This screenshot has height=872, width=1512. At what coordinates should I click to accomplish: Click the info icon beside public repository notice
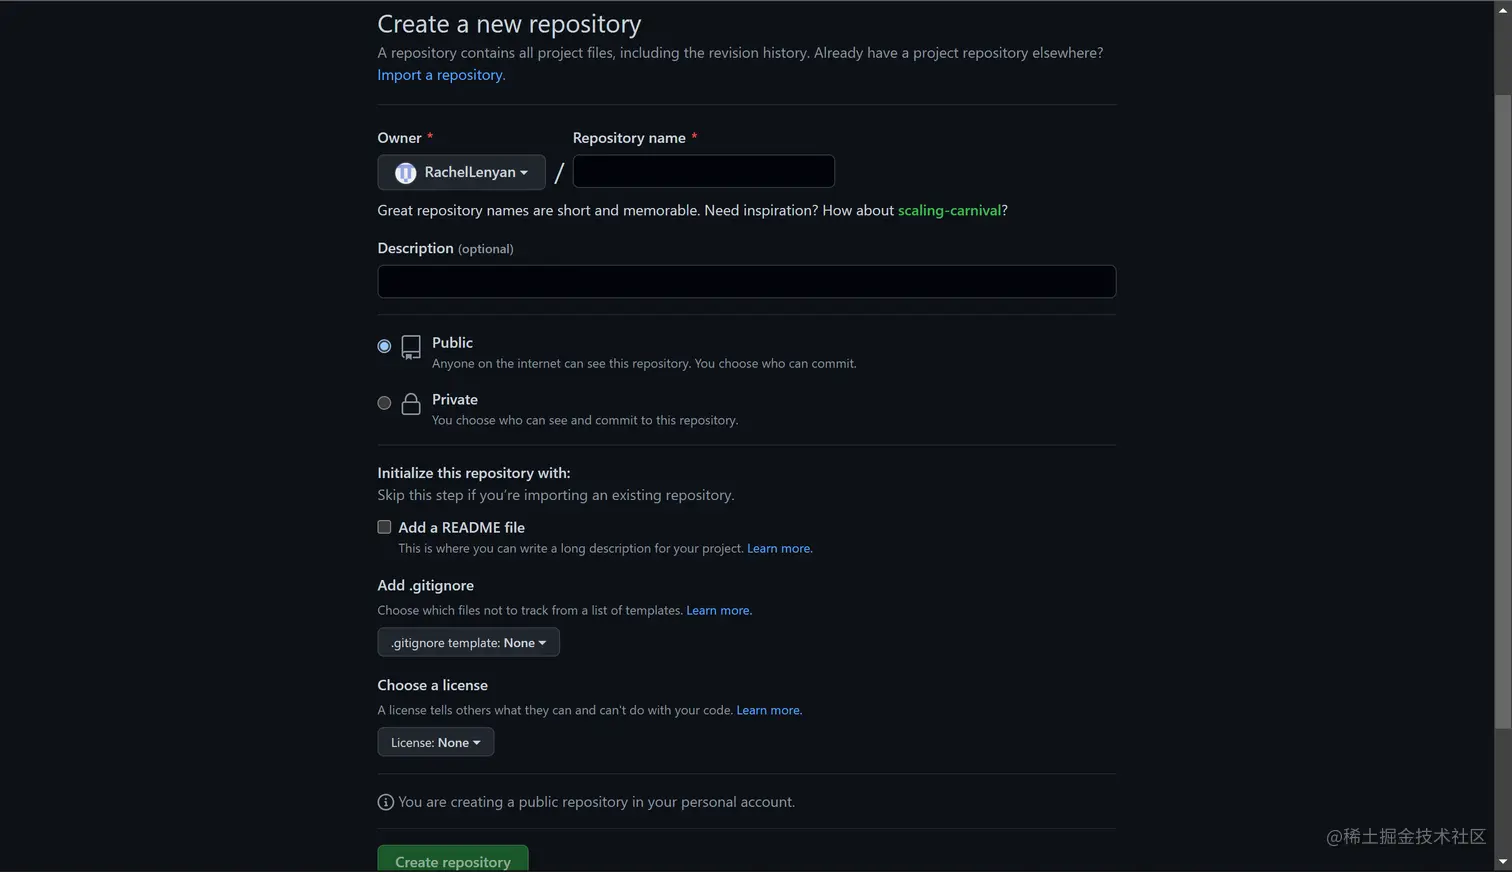[386, 802]
